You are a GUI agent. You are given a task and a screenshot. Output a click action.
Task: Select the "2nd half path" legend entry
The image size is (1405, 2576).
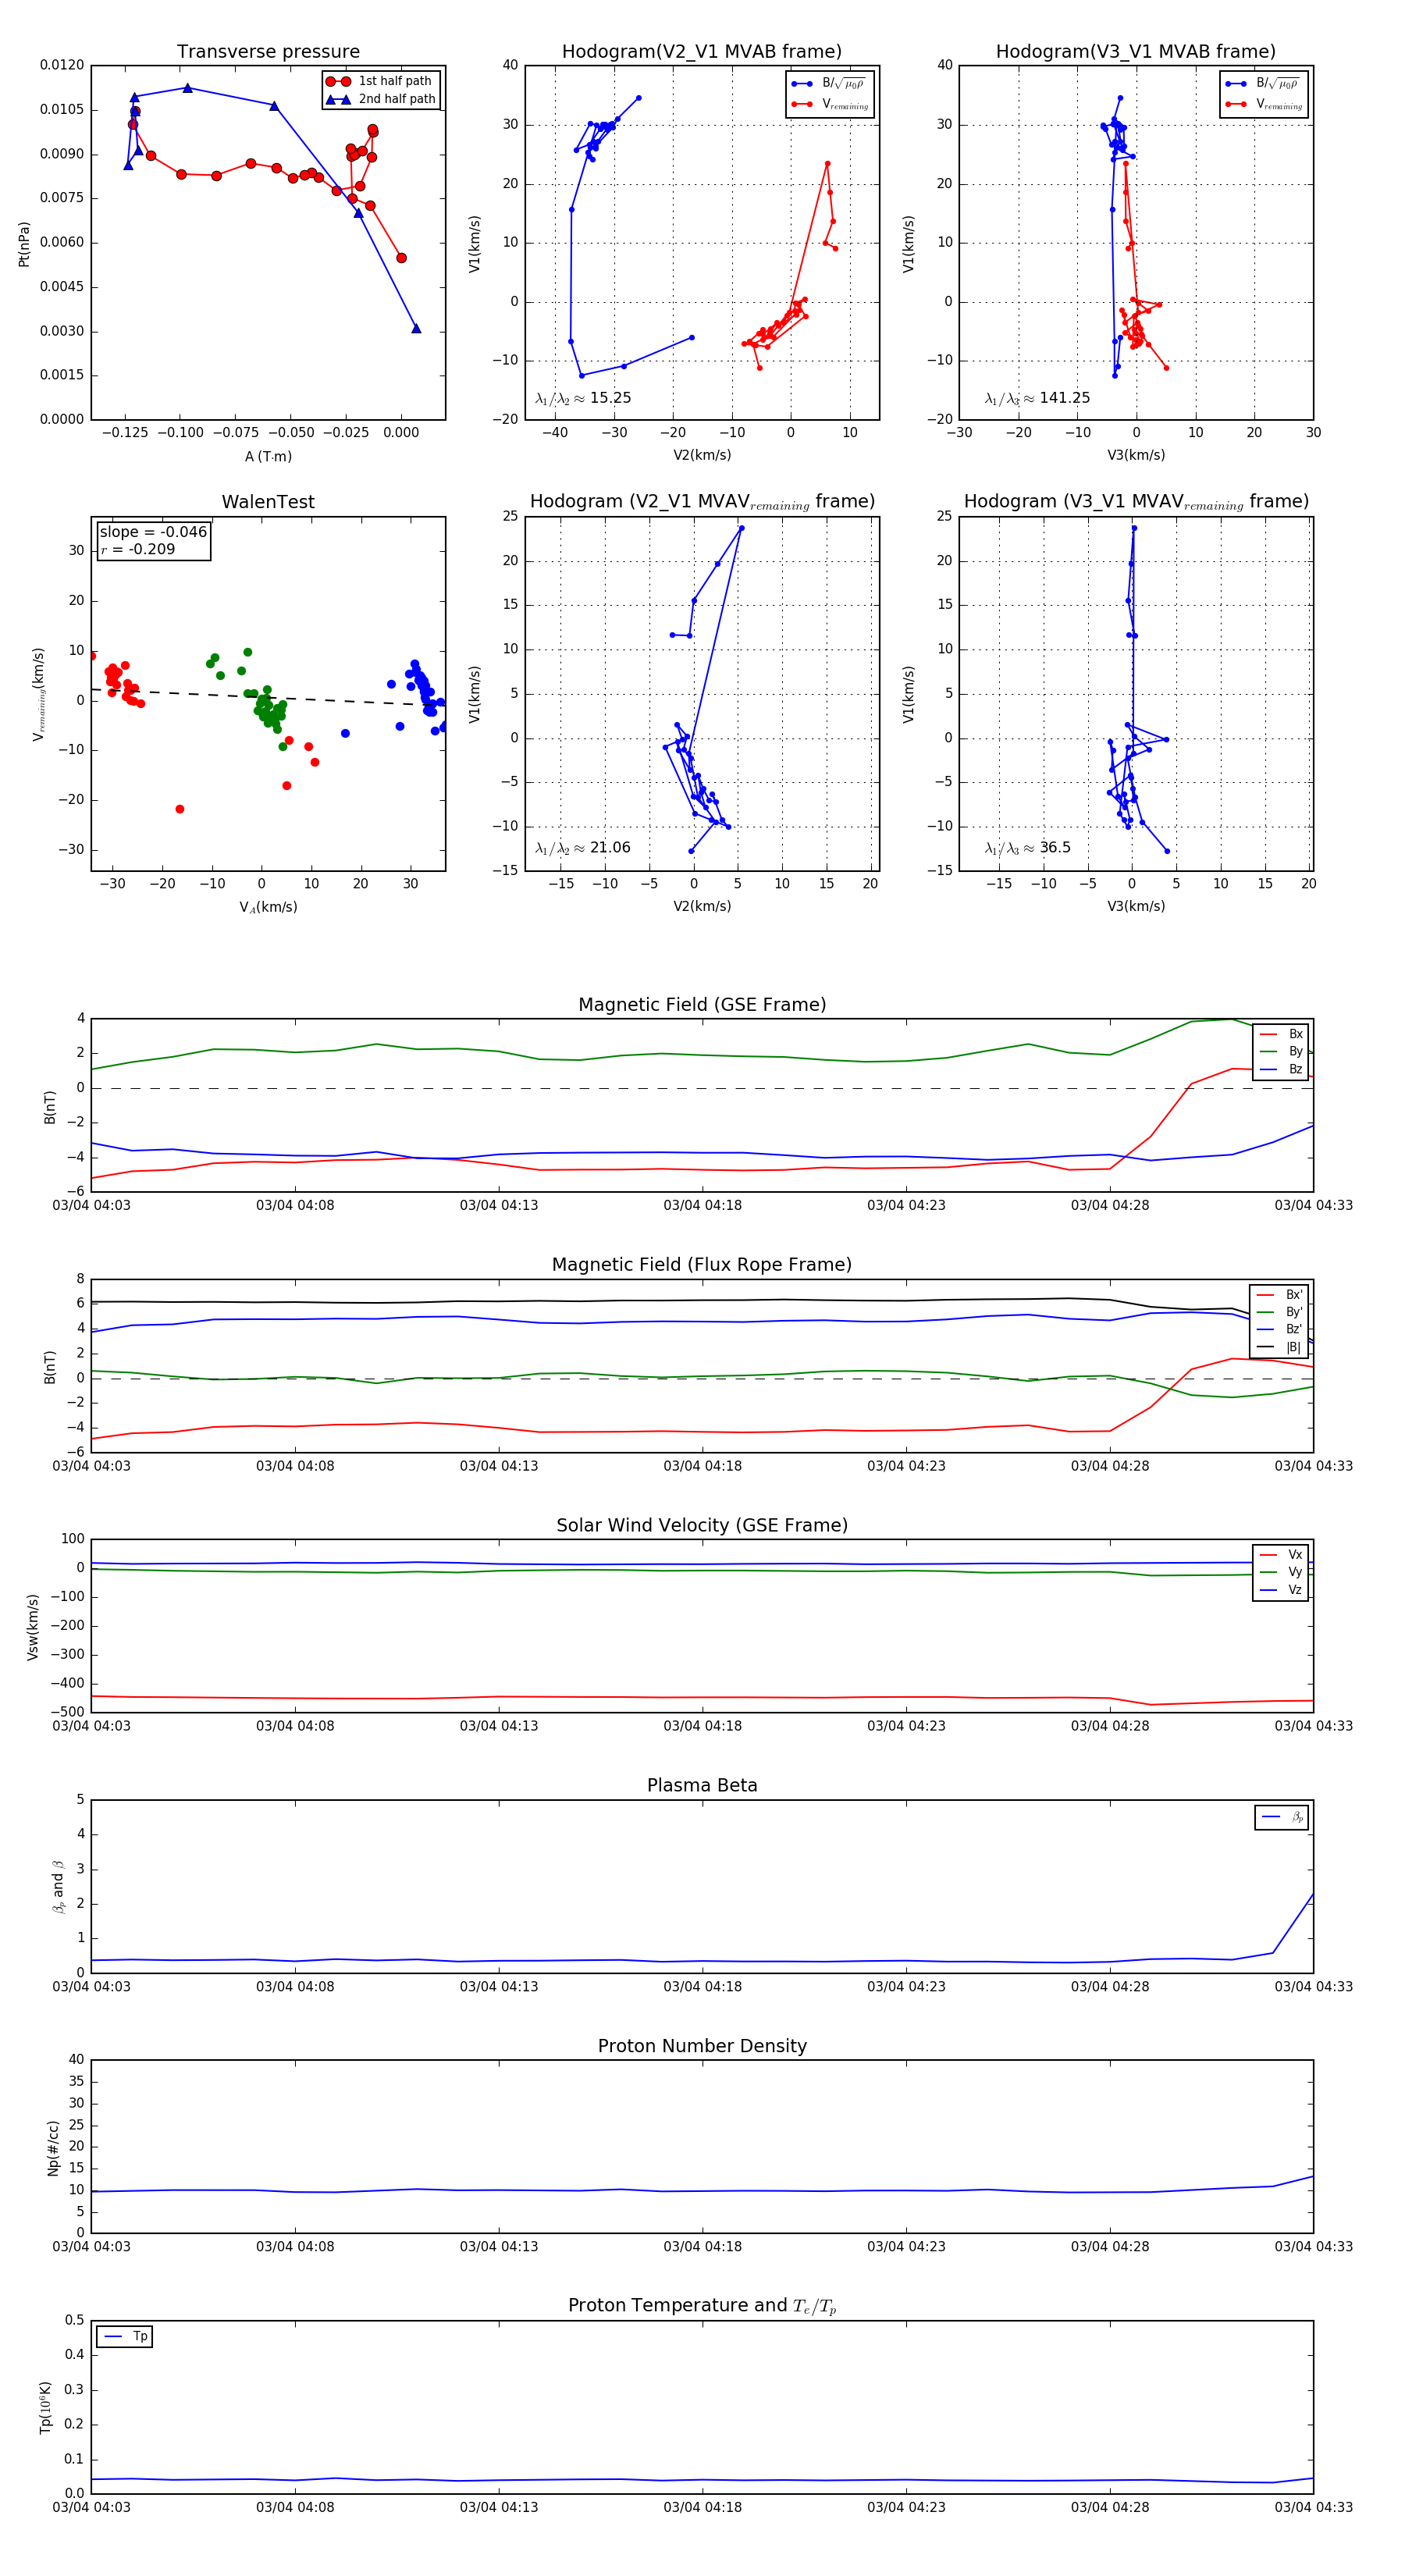[381, 99]
